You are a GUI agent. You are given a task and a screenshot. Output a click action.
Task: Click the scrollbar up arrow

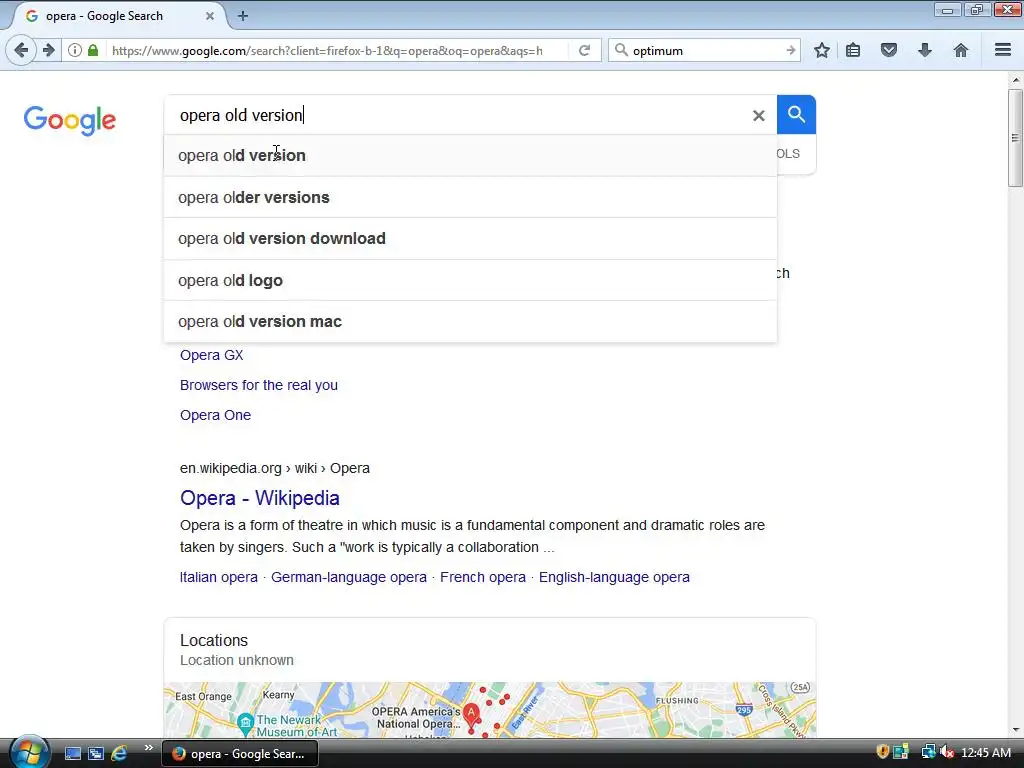click(x=1015, y=80)
